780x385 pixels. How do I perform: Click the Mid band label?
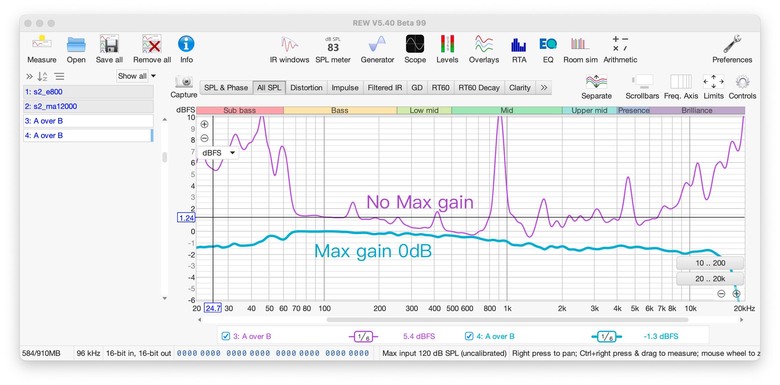tap(507, 110)
